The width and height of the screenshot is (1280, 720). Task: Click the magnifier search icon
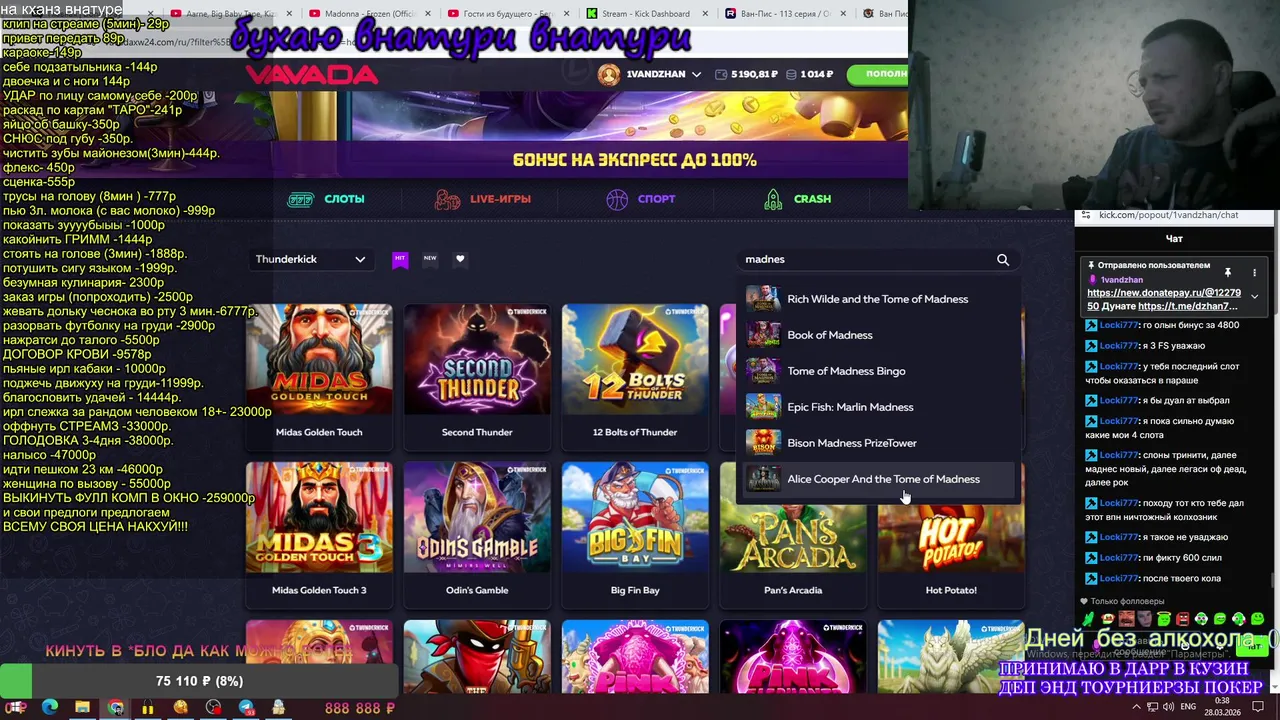click(1003, 259)
